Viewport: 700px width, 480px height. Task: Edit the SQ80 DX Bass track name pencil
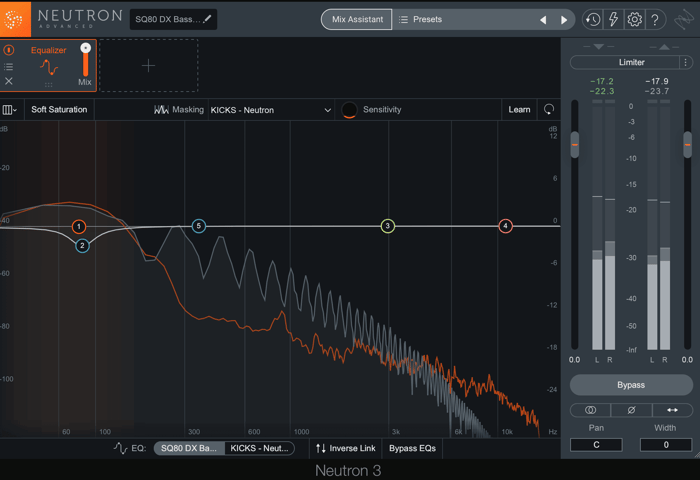pos(207,19)
